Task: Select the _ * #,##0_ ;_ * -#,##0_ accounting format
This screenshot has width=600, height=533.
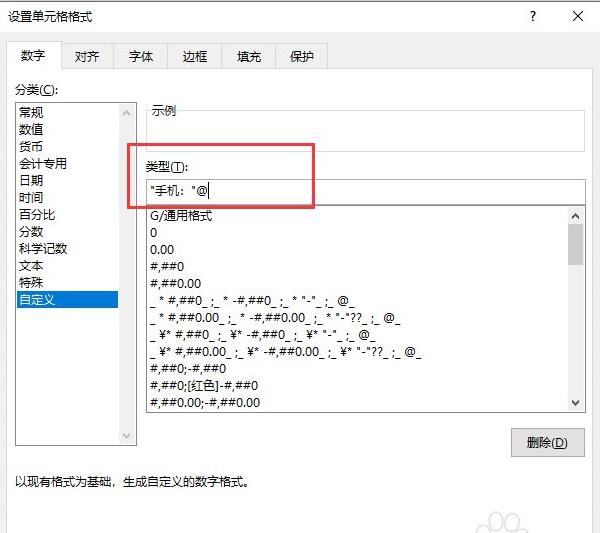Action: 358,301
